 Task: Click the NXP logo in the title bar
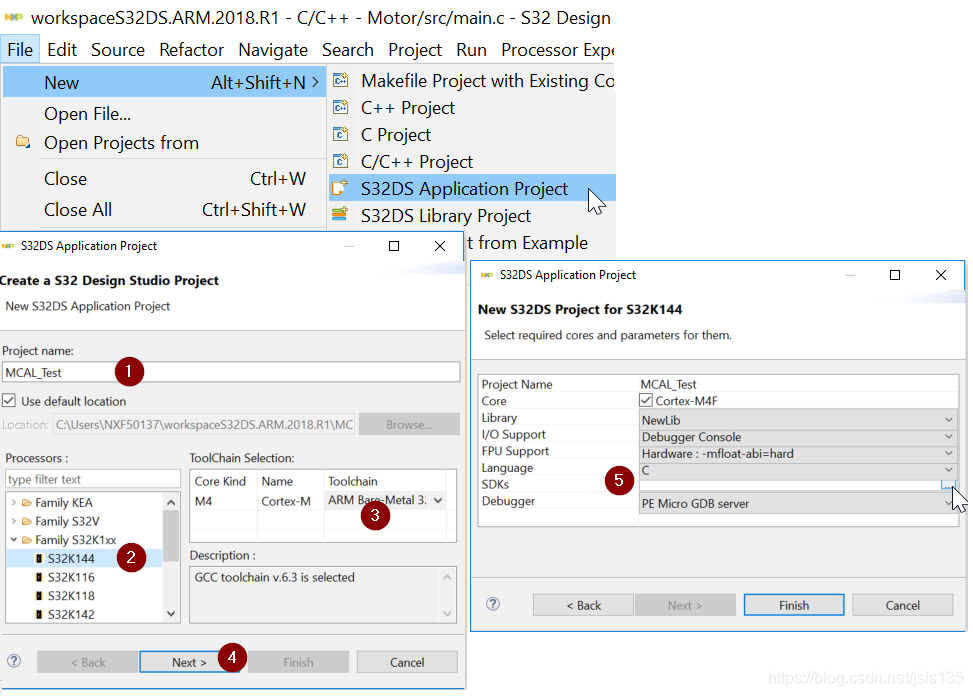coord(13,16)
